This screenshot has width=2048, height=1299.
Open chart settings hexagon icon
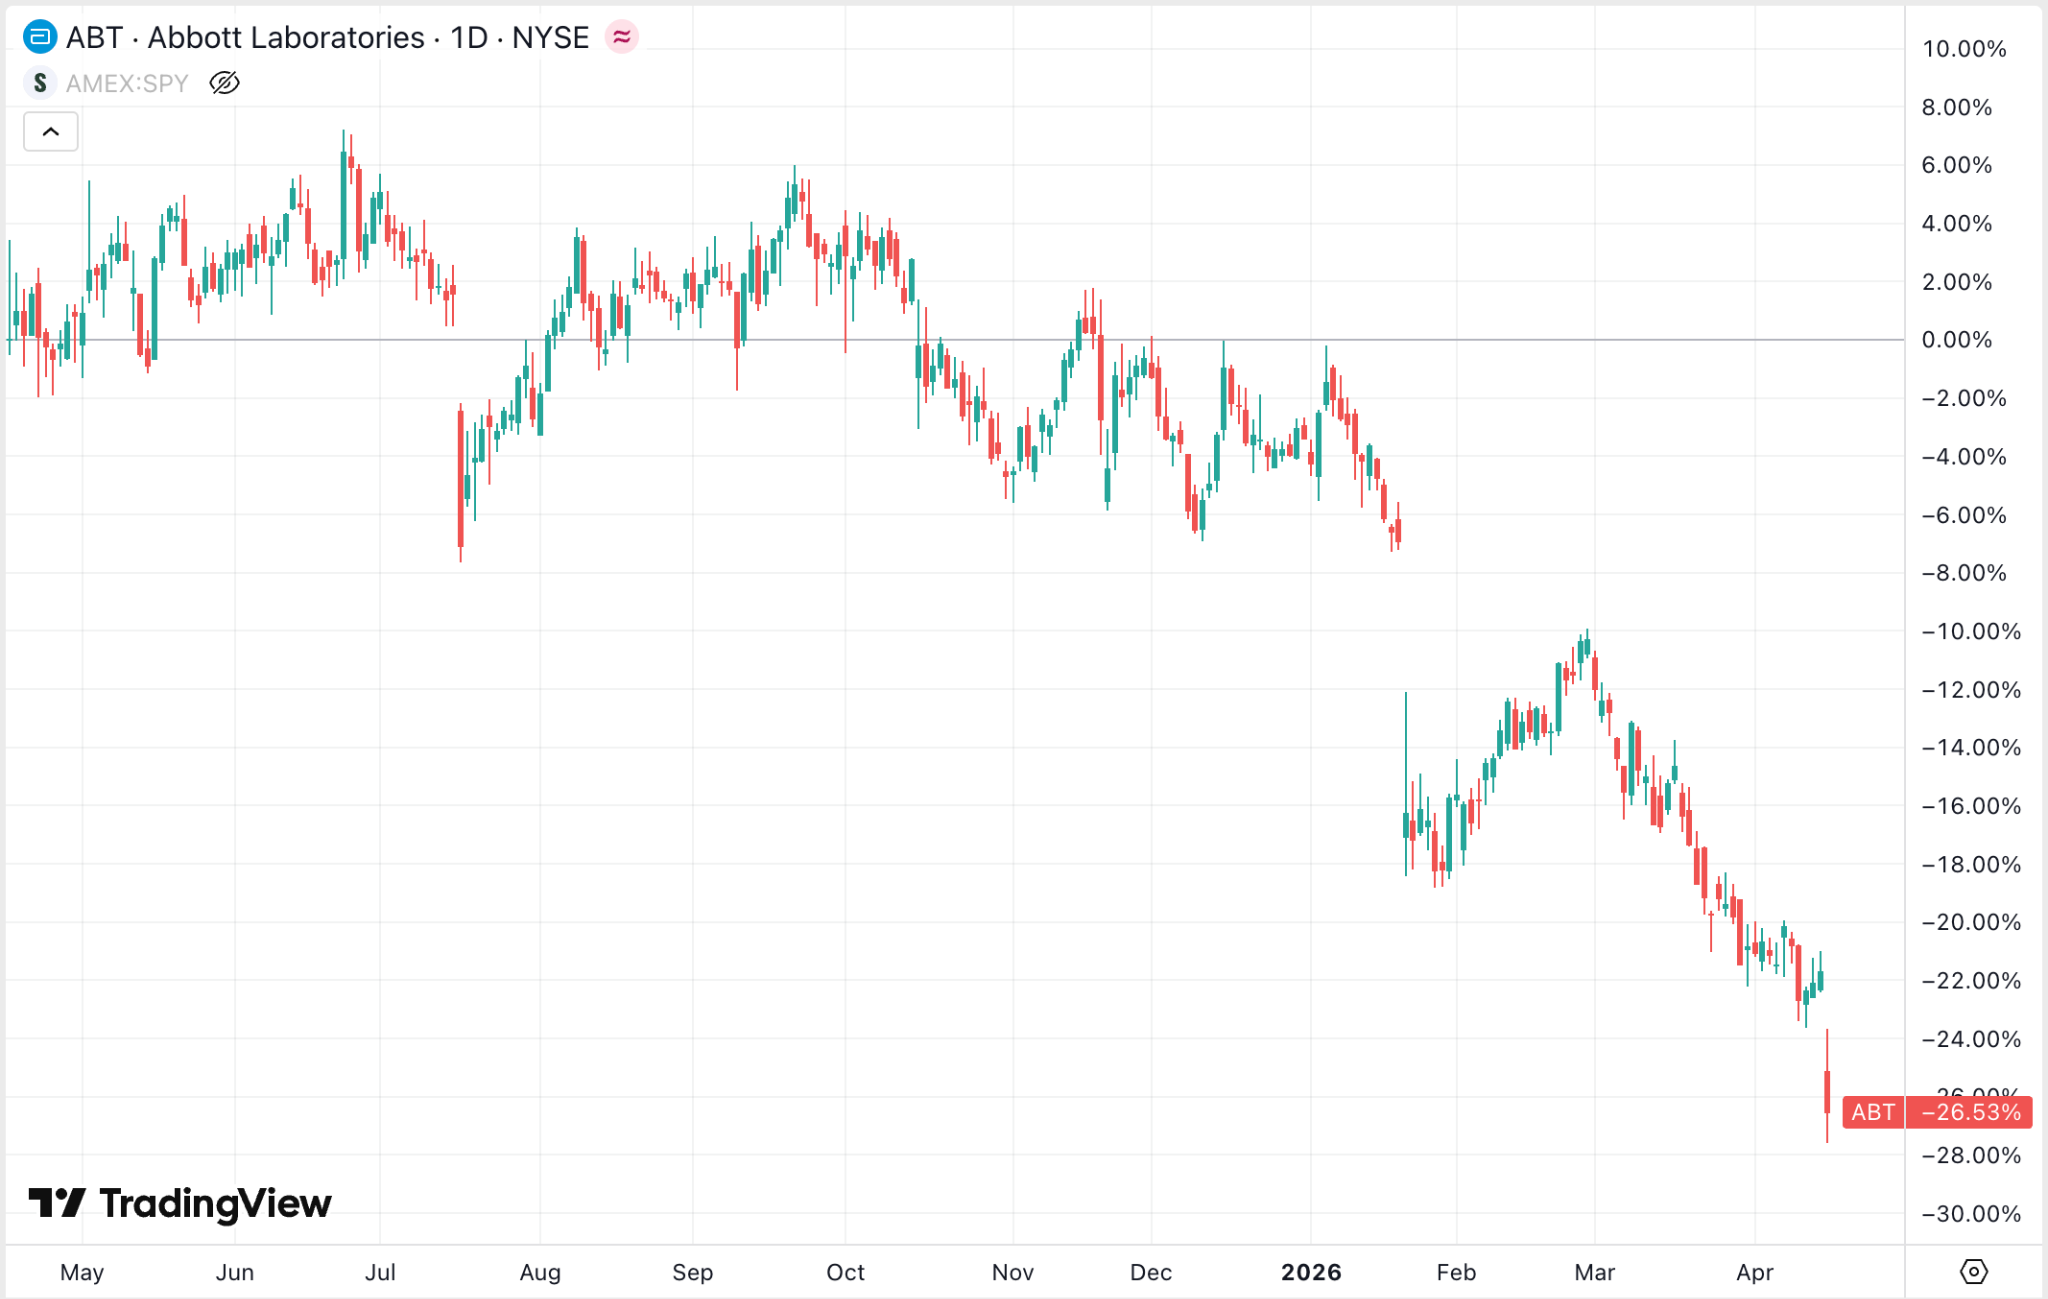(x=1973, y=1271)
